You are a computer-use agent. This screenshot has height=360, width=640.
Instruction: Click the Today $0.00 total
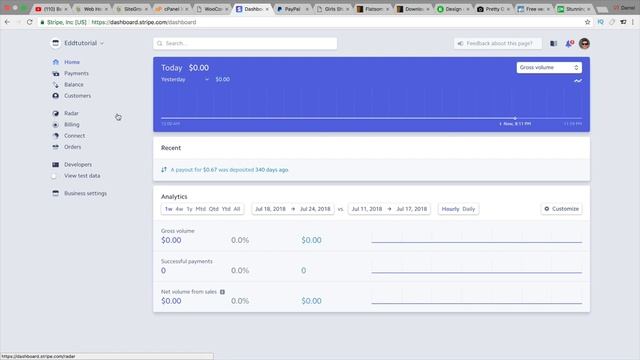pyautogui.click(x=185, y=68)
